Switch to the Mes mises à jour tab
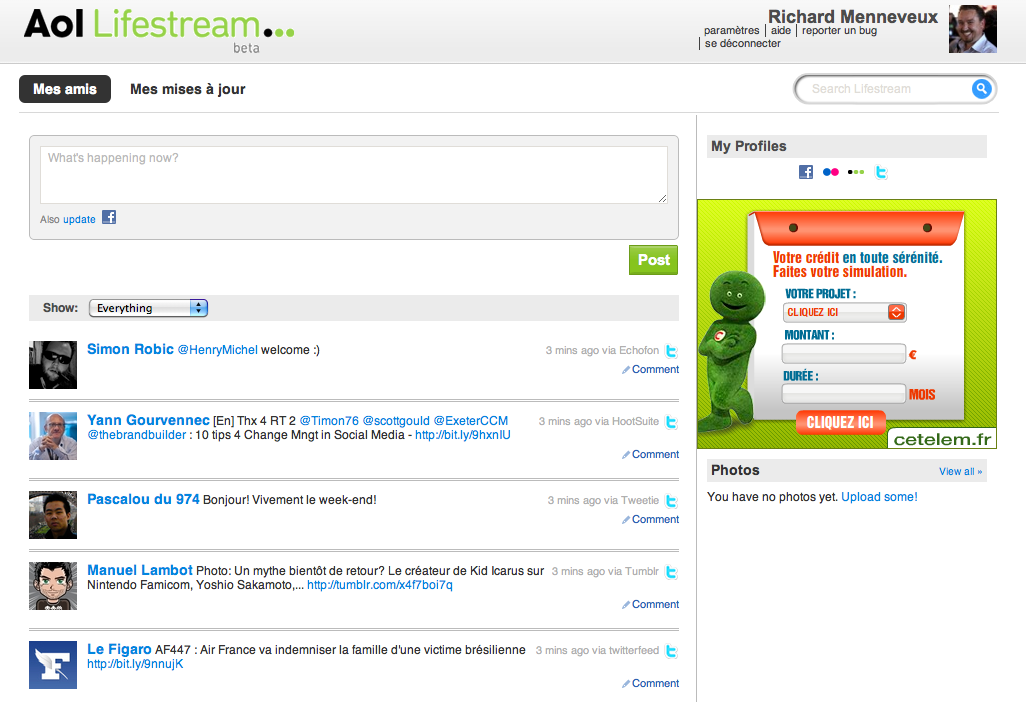The image size is (1026, 702). (188, 89)
